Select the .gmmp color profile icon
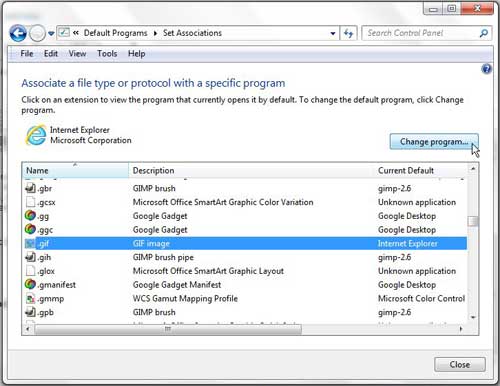The height and width of the screenshot is (386, 500). tap(30, 298)
